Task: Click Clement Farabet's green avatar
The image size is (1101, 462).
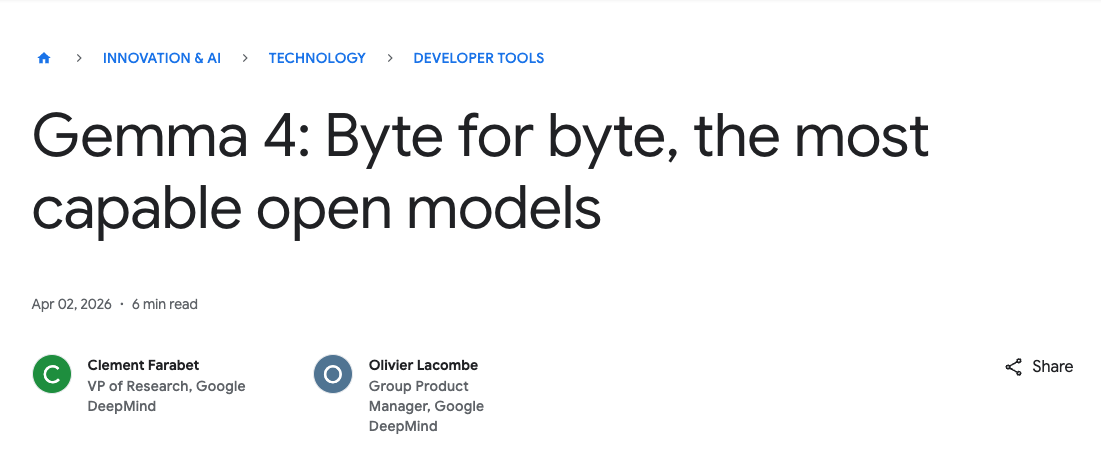Action: [52, 374]
